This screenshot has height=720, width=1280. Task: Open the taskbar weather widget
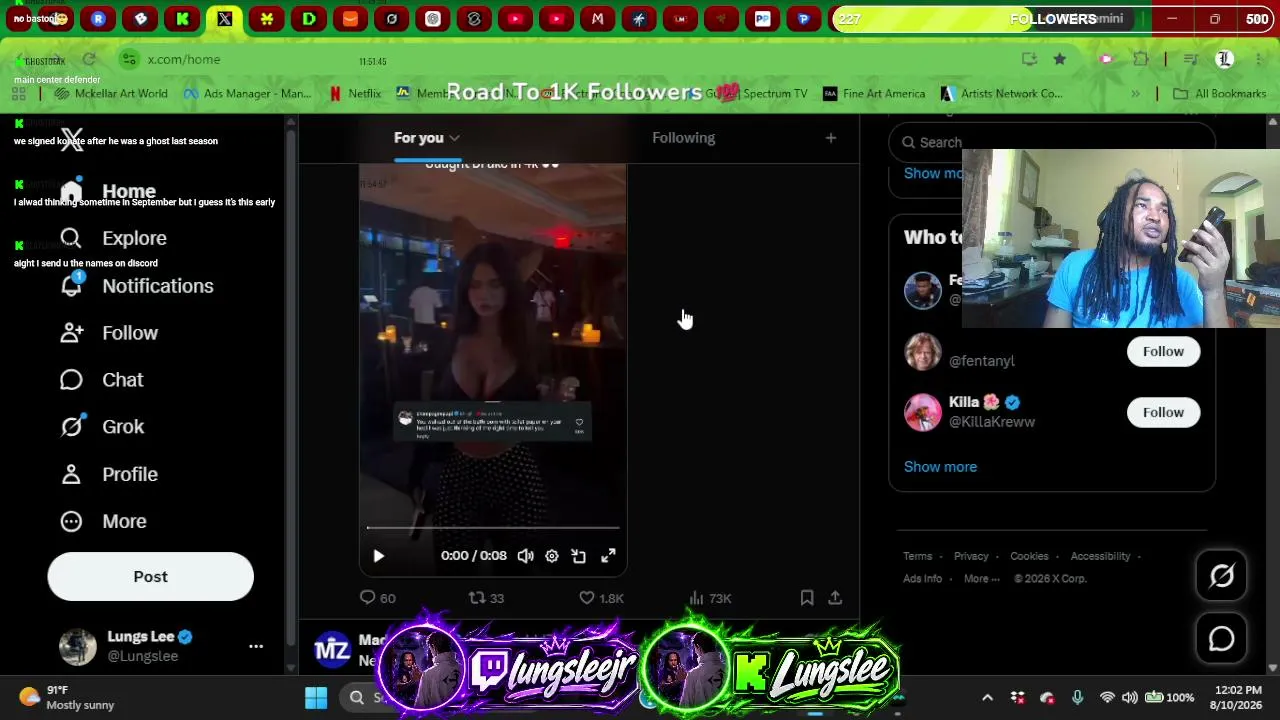pos(67,697)
